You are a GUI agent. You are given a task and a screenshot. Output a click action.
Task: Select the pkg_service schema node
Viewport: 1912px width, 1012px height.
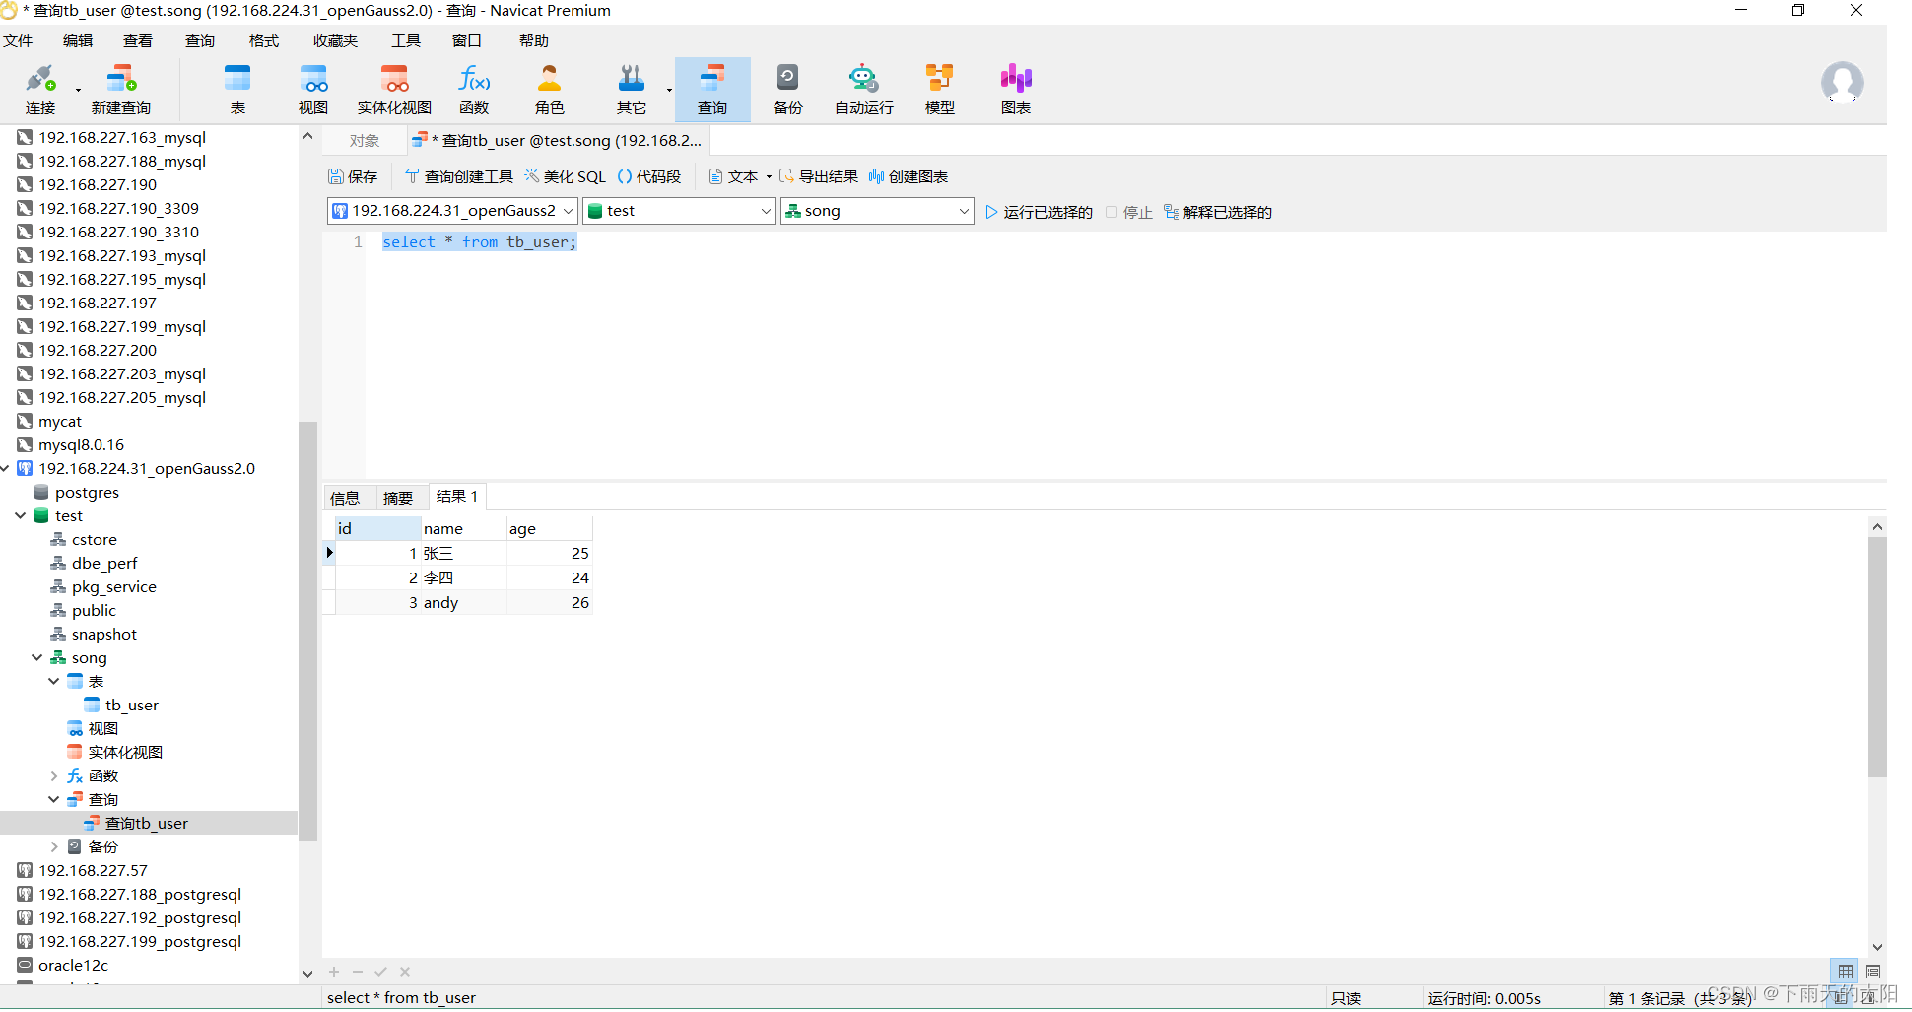pyautogui.click(x=114, y=587)
